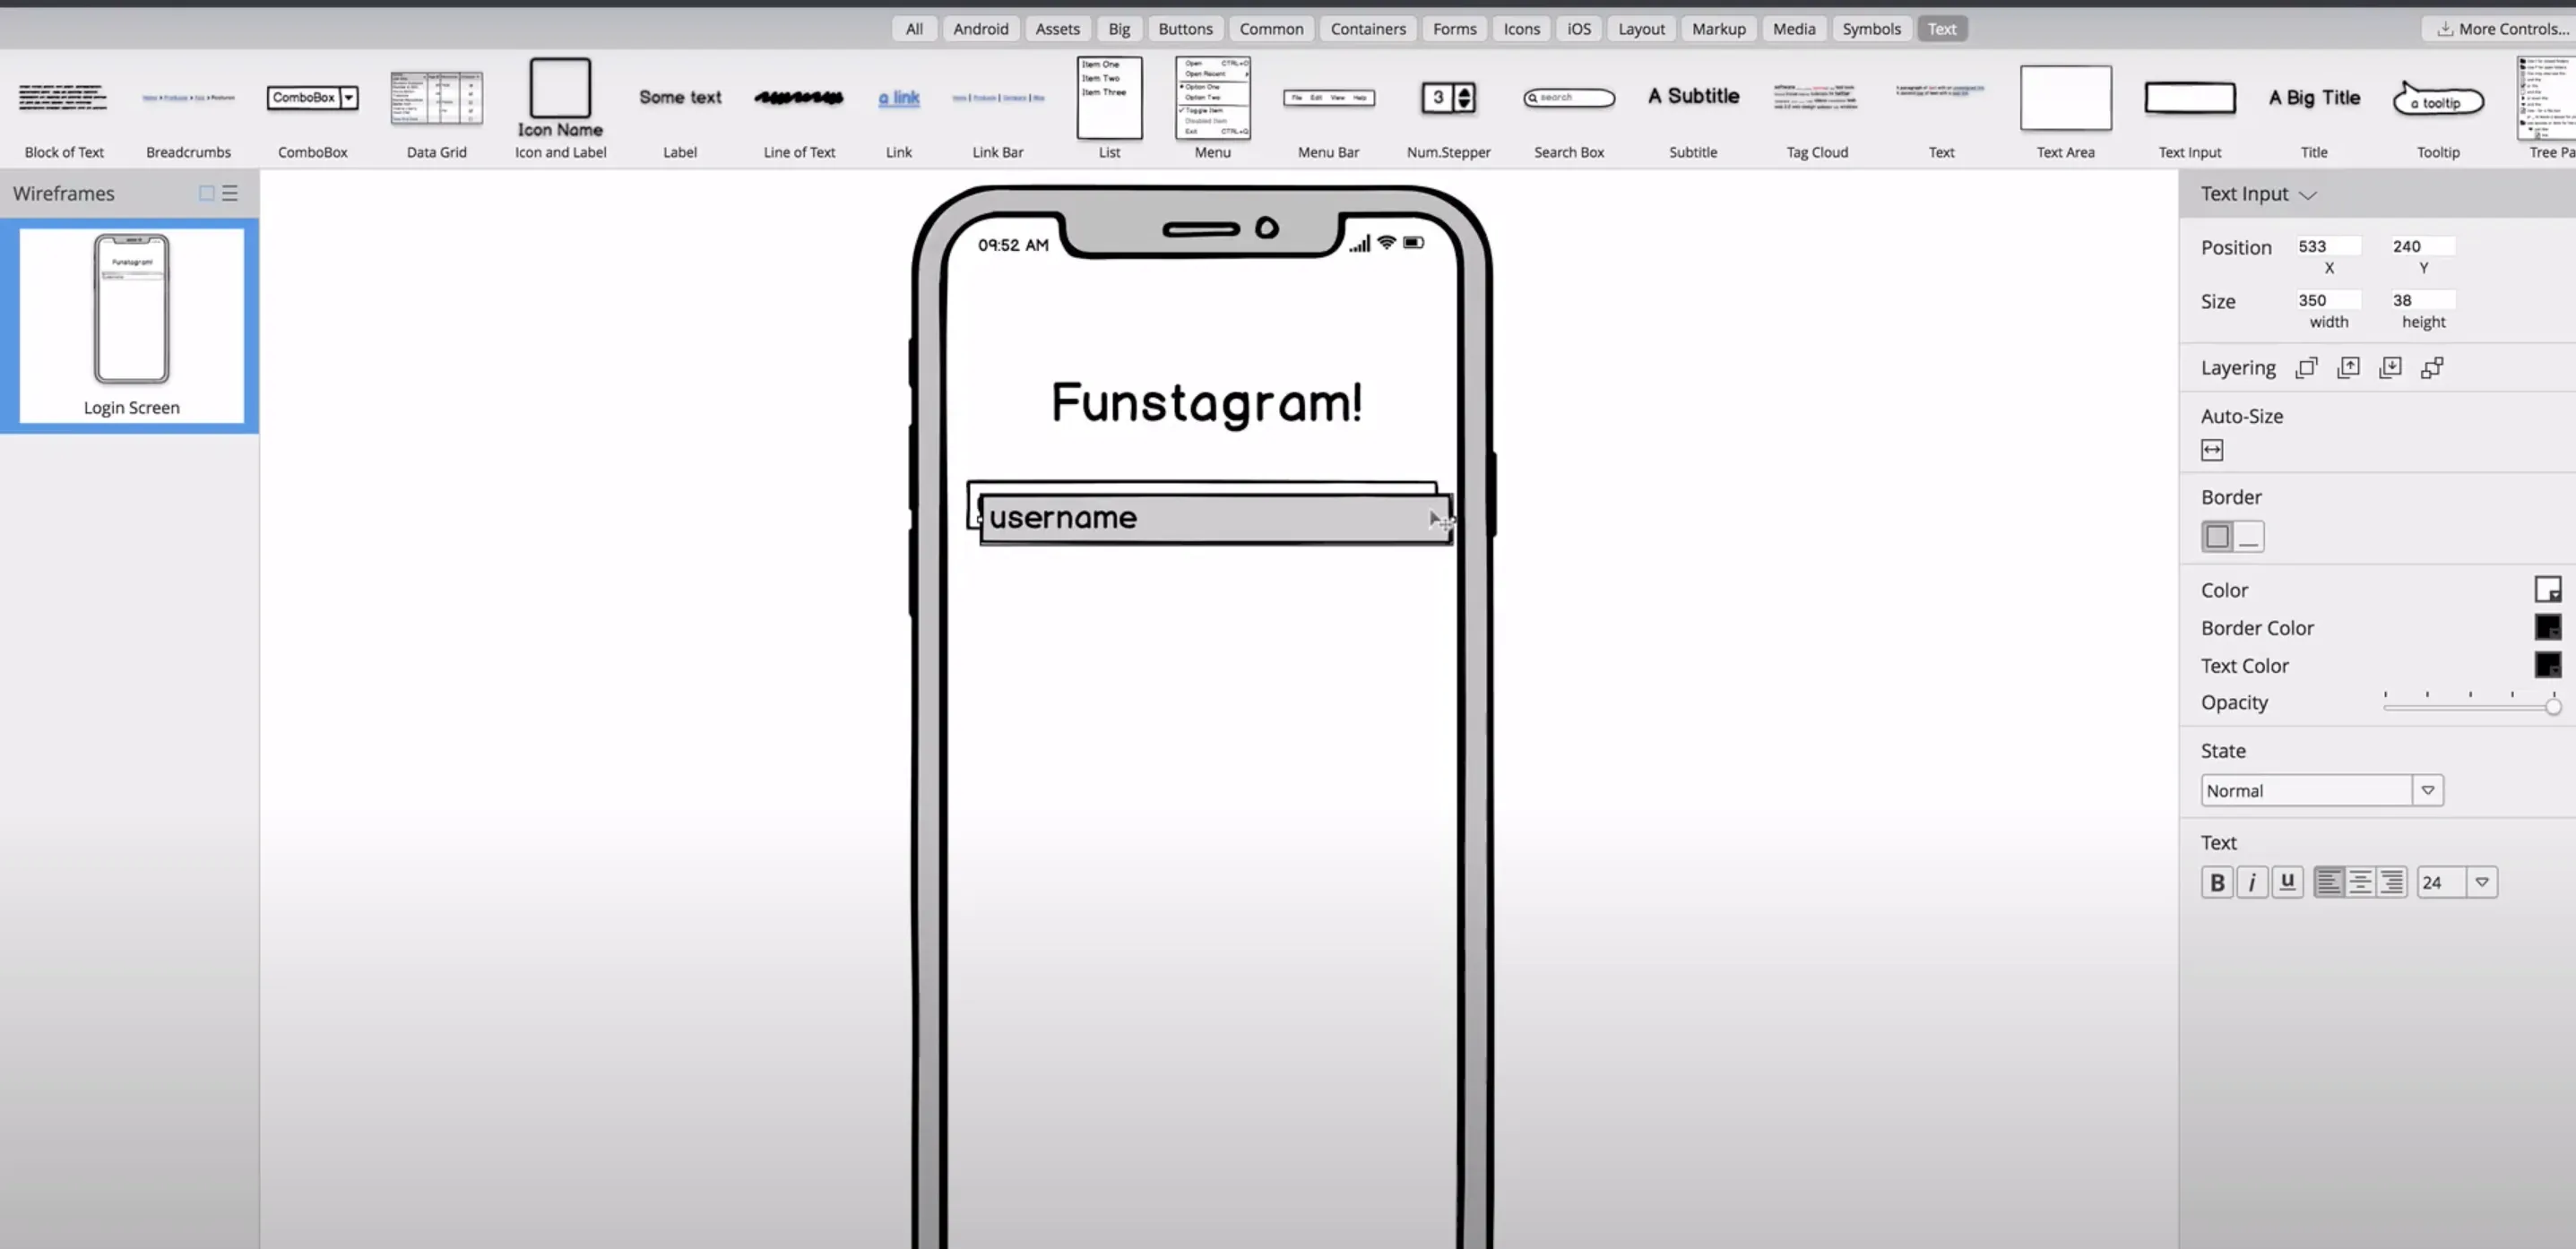
Task: Select the Icon and Label control
Action: [560, 108]
